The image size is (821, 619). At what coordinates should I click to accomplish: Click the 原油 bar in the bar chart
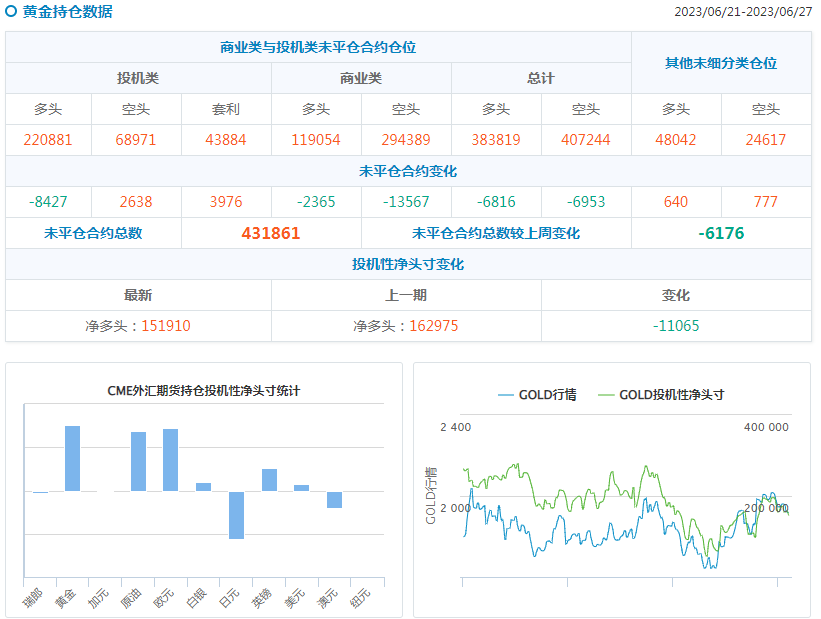pyautogui.click(x=138, y=461)
